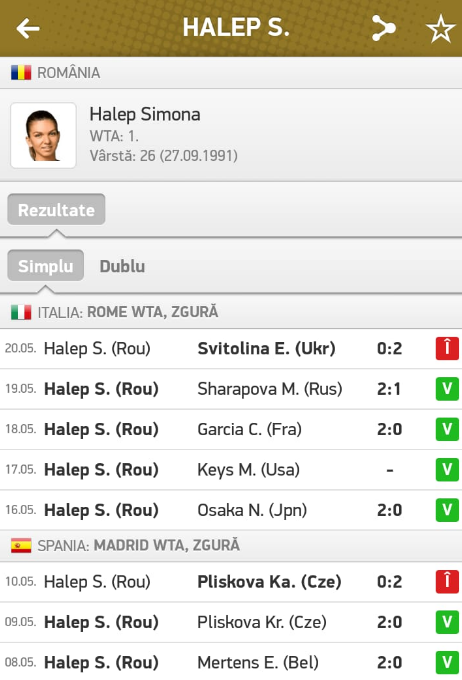Open the Italia Rome WTA tournament header

231,312
